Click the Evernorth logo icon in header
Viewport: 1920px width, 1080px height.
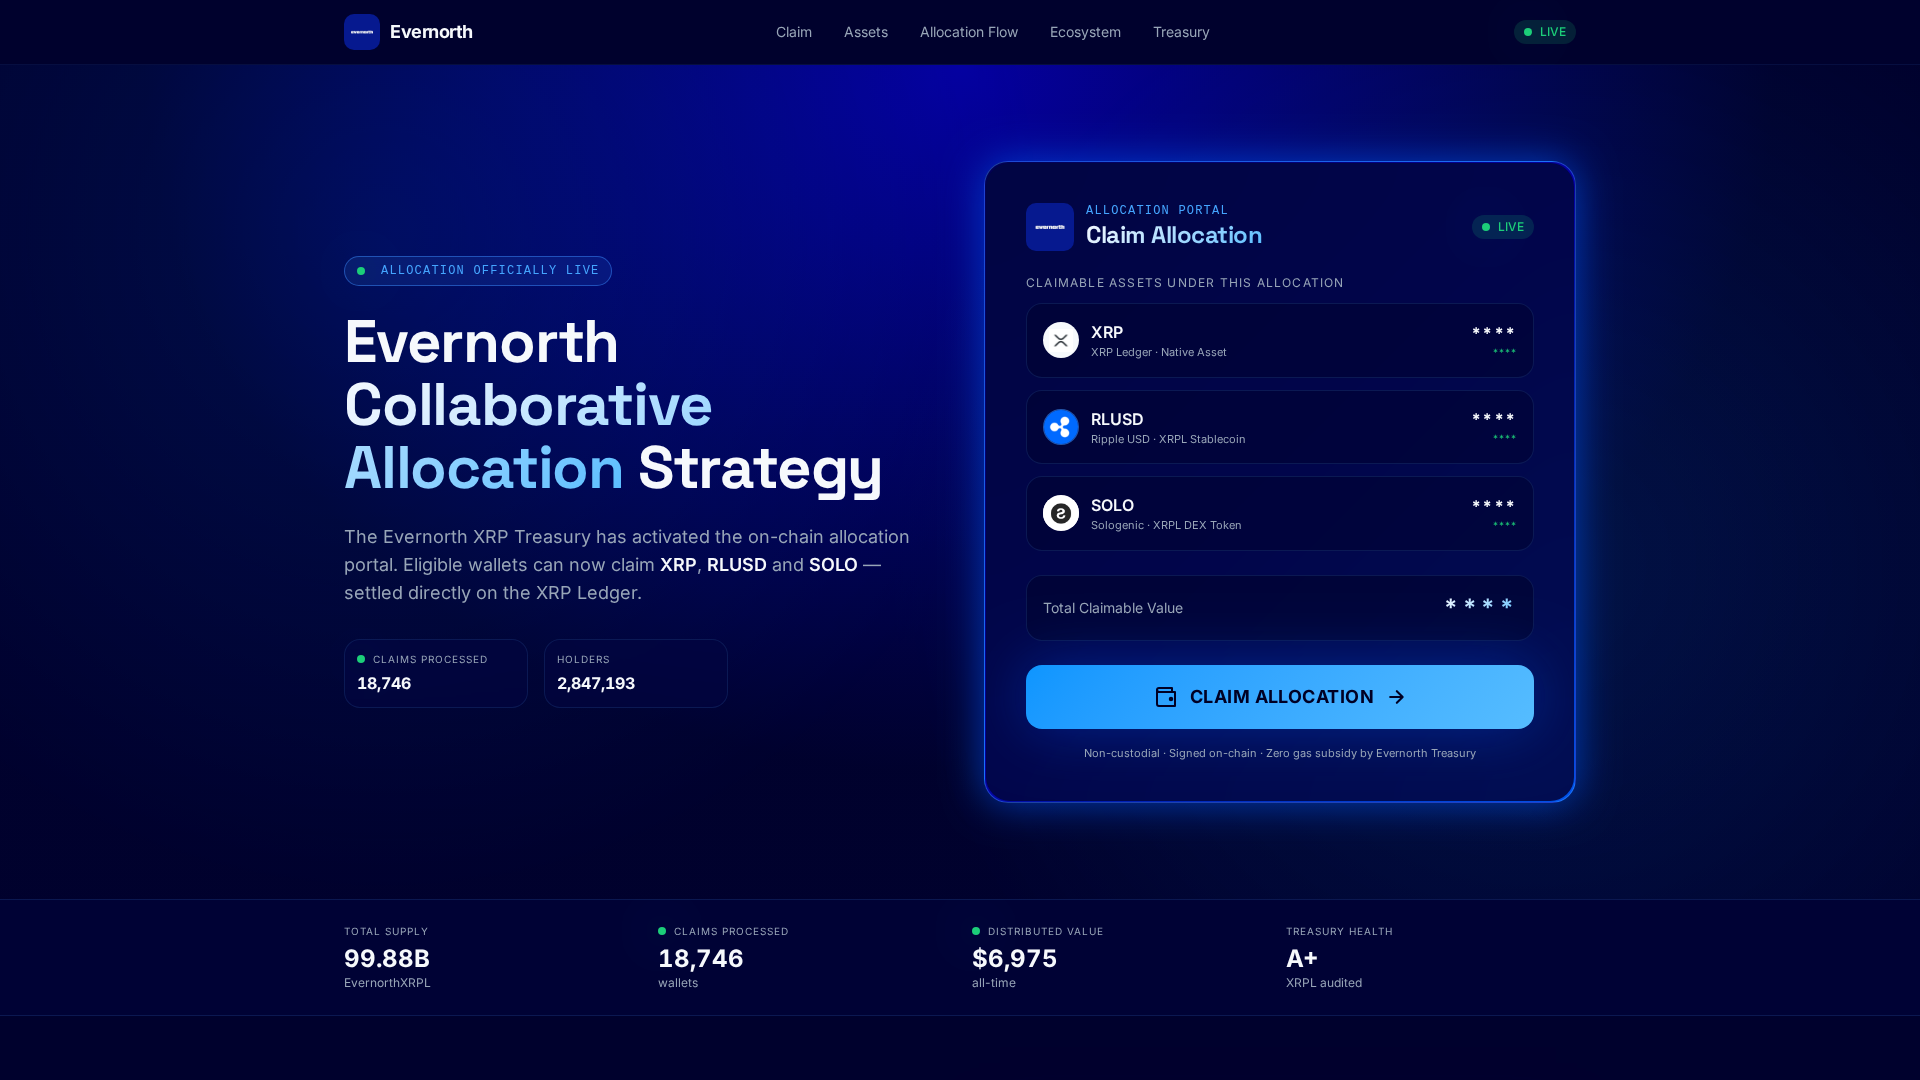tap(362, 32)
